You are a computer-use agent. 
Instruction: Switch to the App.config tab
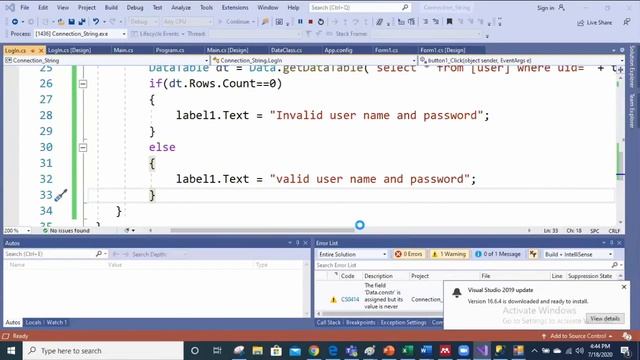(338, 50)
